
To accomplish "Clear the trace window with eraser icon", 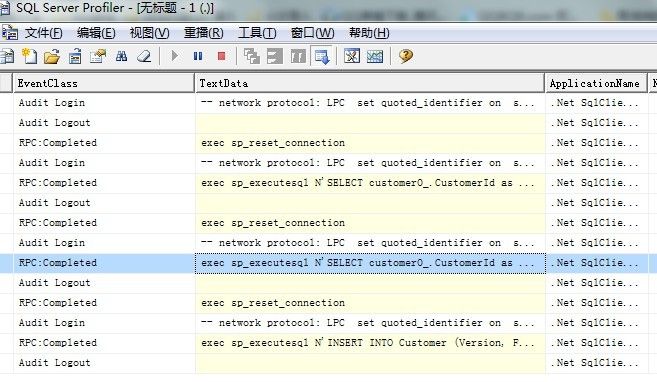I will (x=145, y=56).
